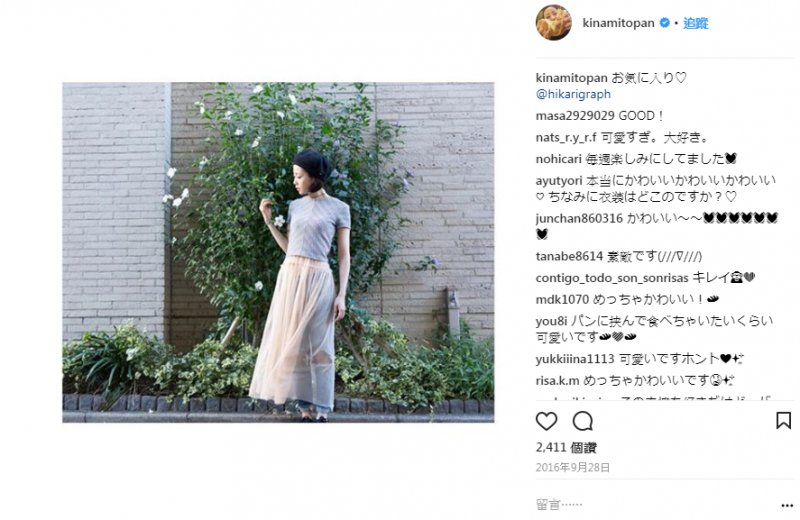Click the blue verified badge
The height and width of the screenshot is (520, 800).
pyautogui.click(x=664, y=23)
